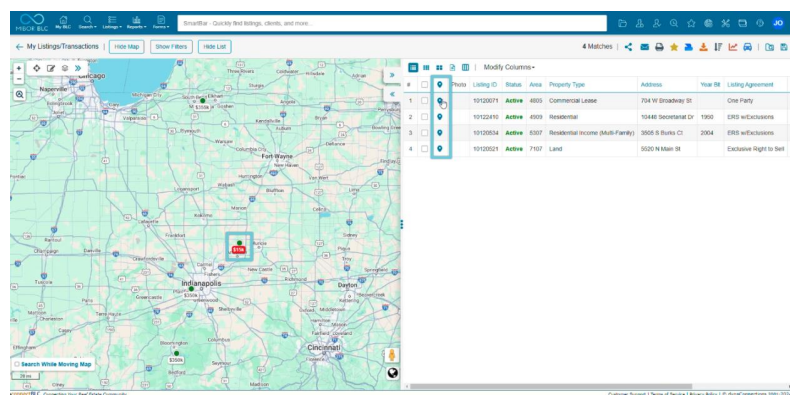
Task: Open the sort order icon
Action: tap(718, 47)
